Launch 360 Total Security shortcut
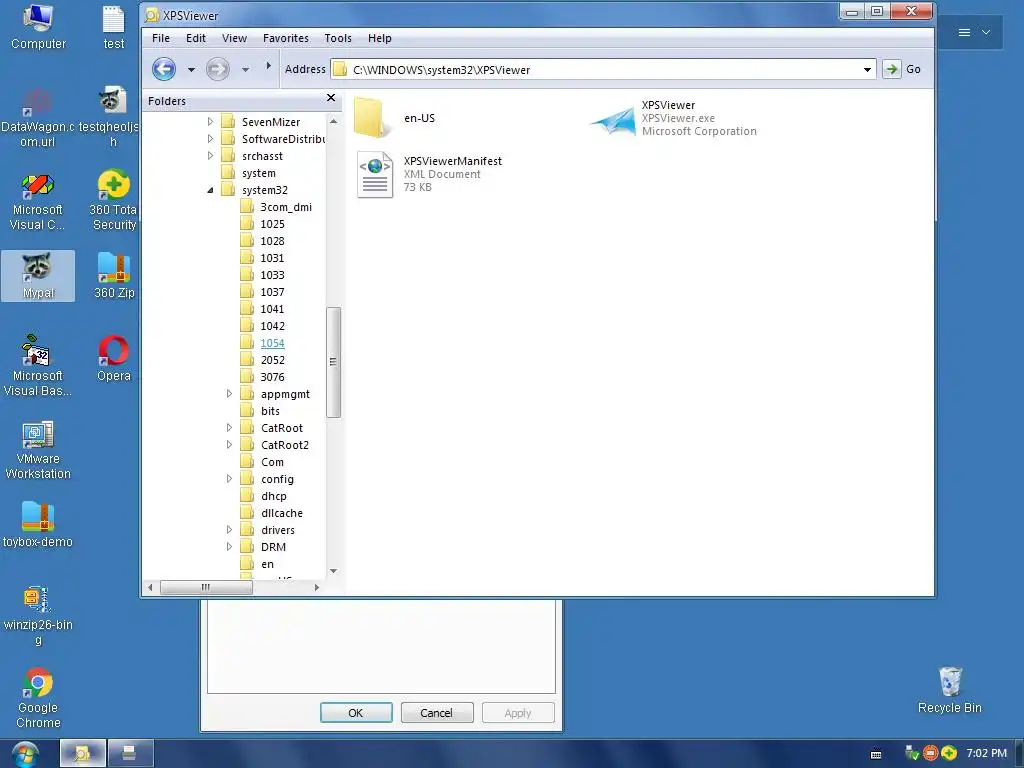Viewport: 1024px width, 768px height. 114,201
